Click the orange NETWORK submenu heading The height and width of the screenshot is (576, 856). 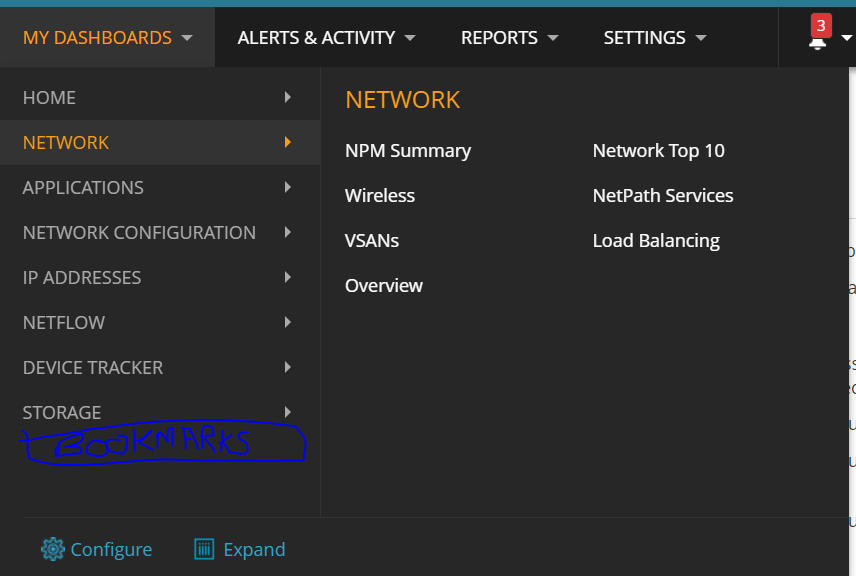(x=403, y=100)
